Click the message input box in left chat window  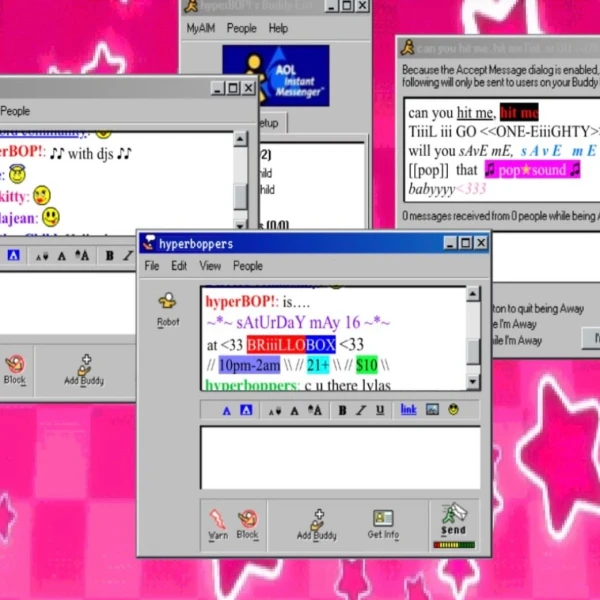click(68, 303)
